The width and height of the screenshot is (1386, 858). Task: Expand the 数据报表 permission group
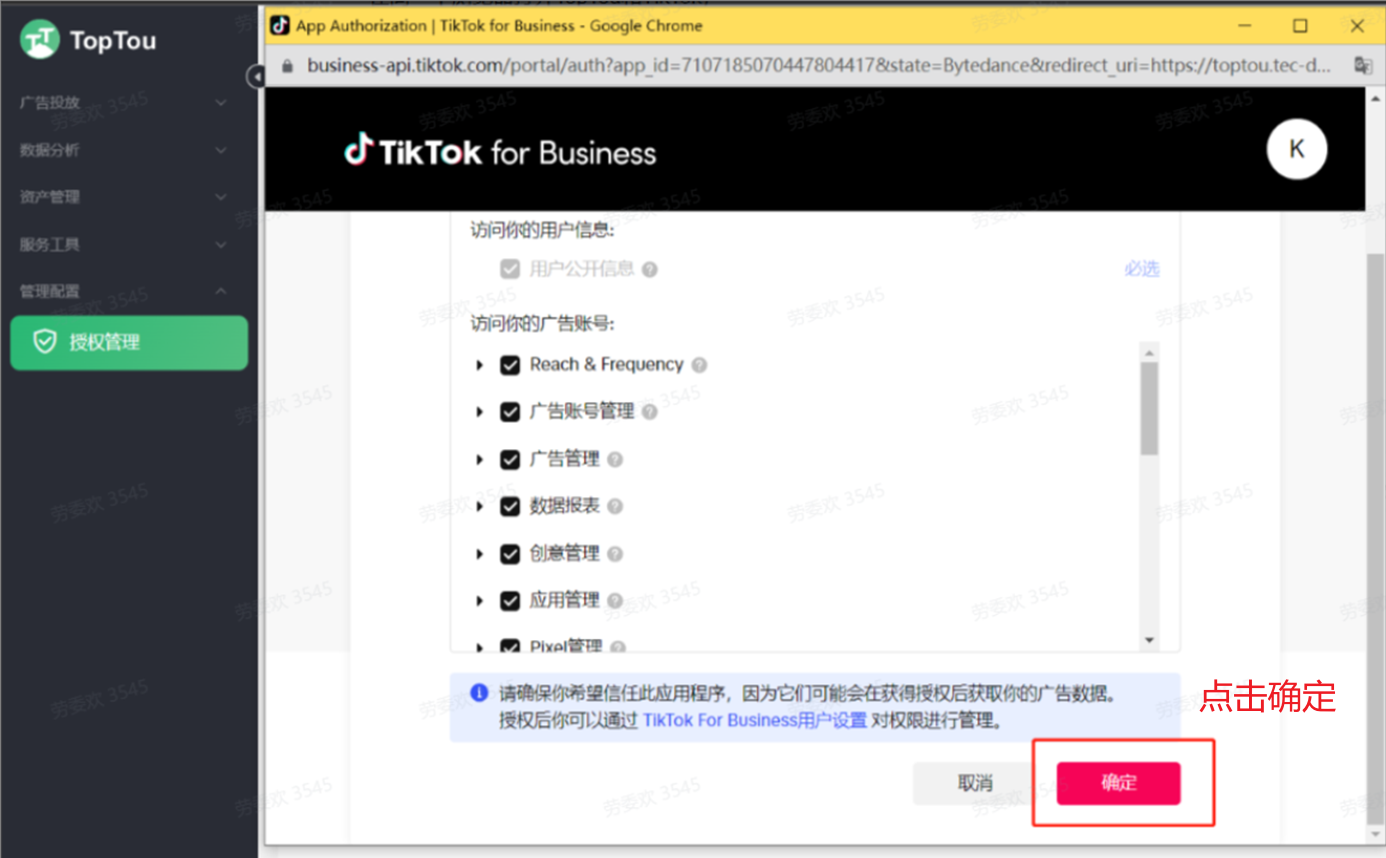point(480,507)
